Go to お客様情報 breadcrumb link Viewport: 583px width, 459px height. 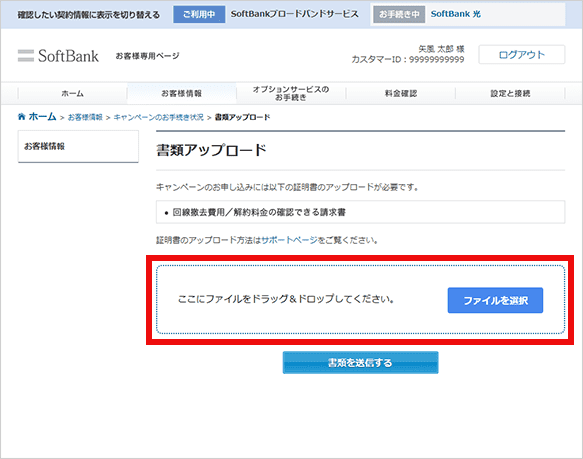85,117
